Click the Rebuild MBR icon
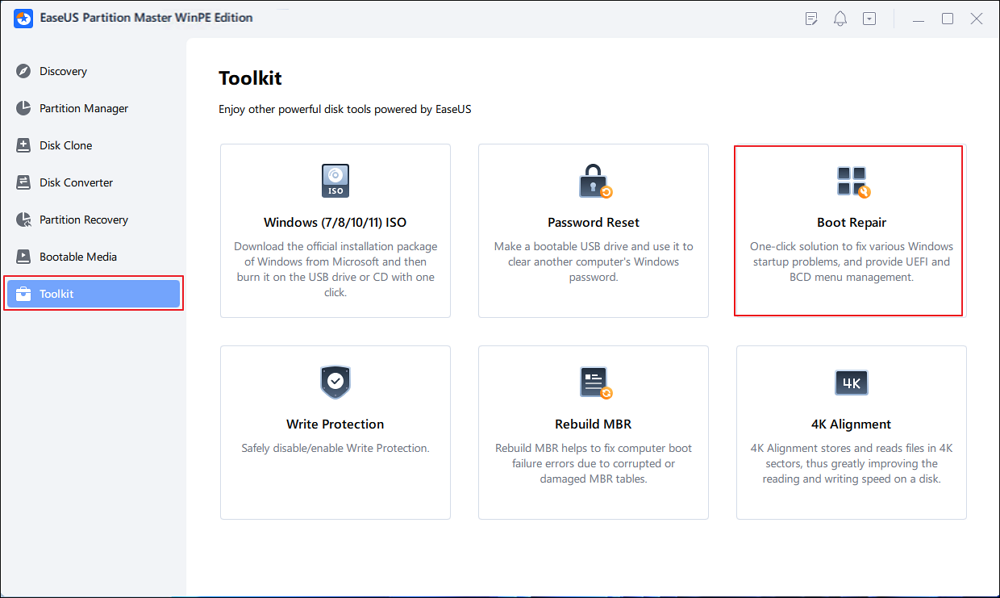 coord(594,383)
